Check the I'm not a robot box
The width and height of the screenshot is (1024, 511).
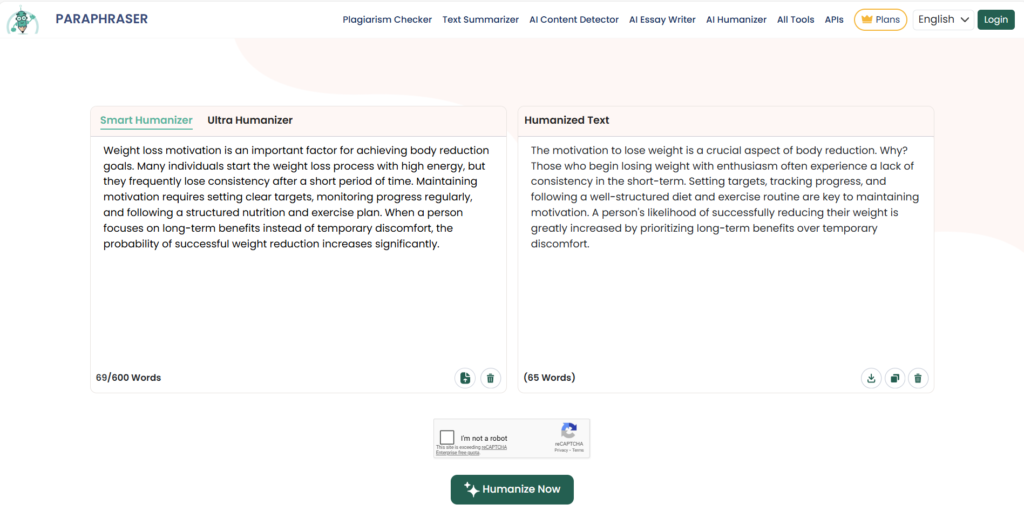coord(447,437)
